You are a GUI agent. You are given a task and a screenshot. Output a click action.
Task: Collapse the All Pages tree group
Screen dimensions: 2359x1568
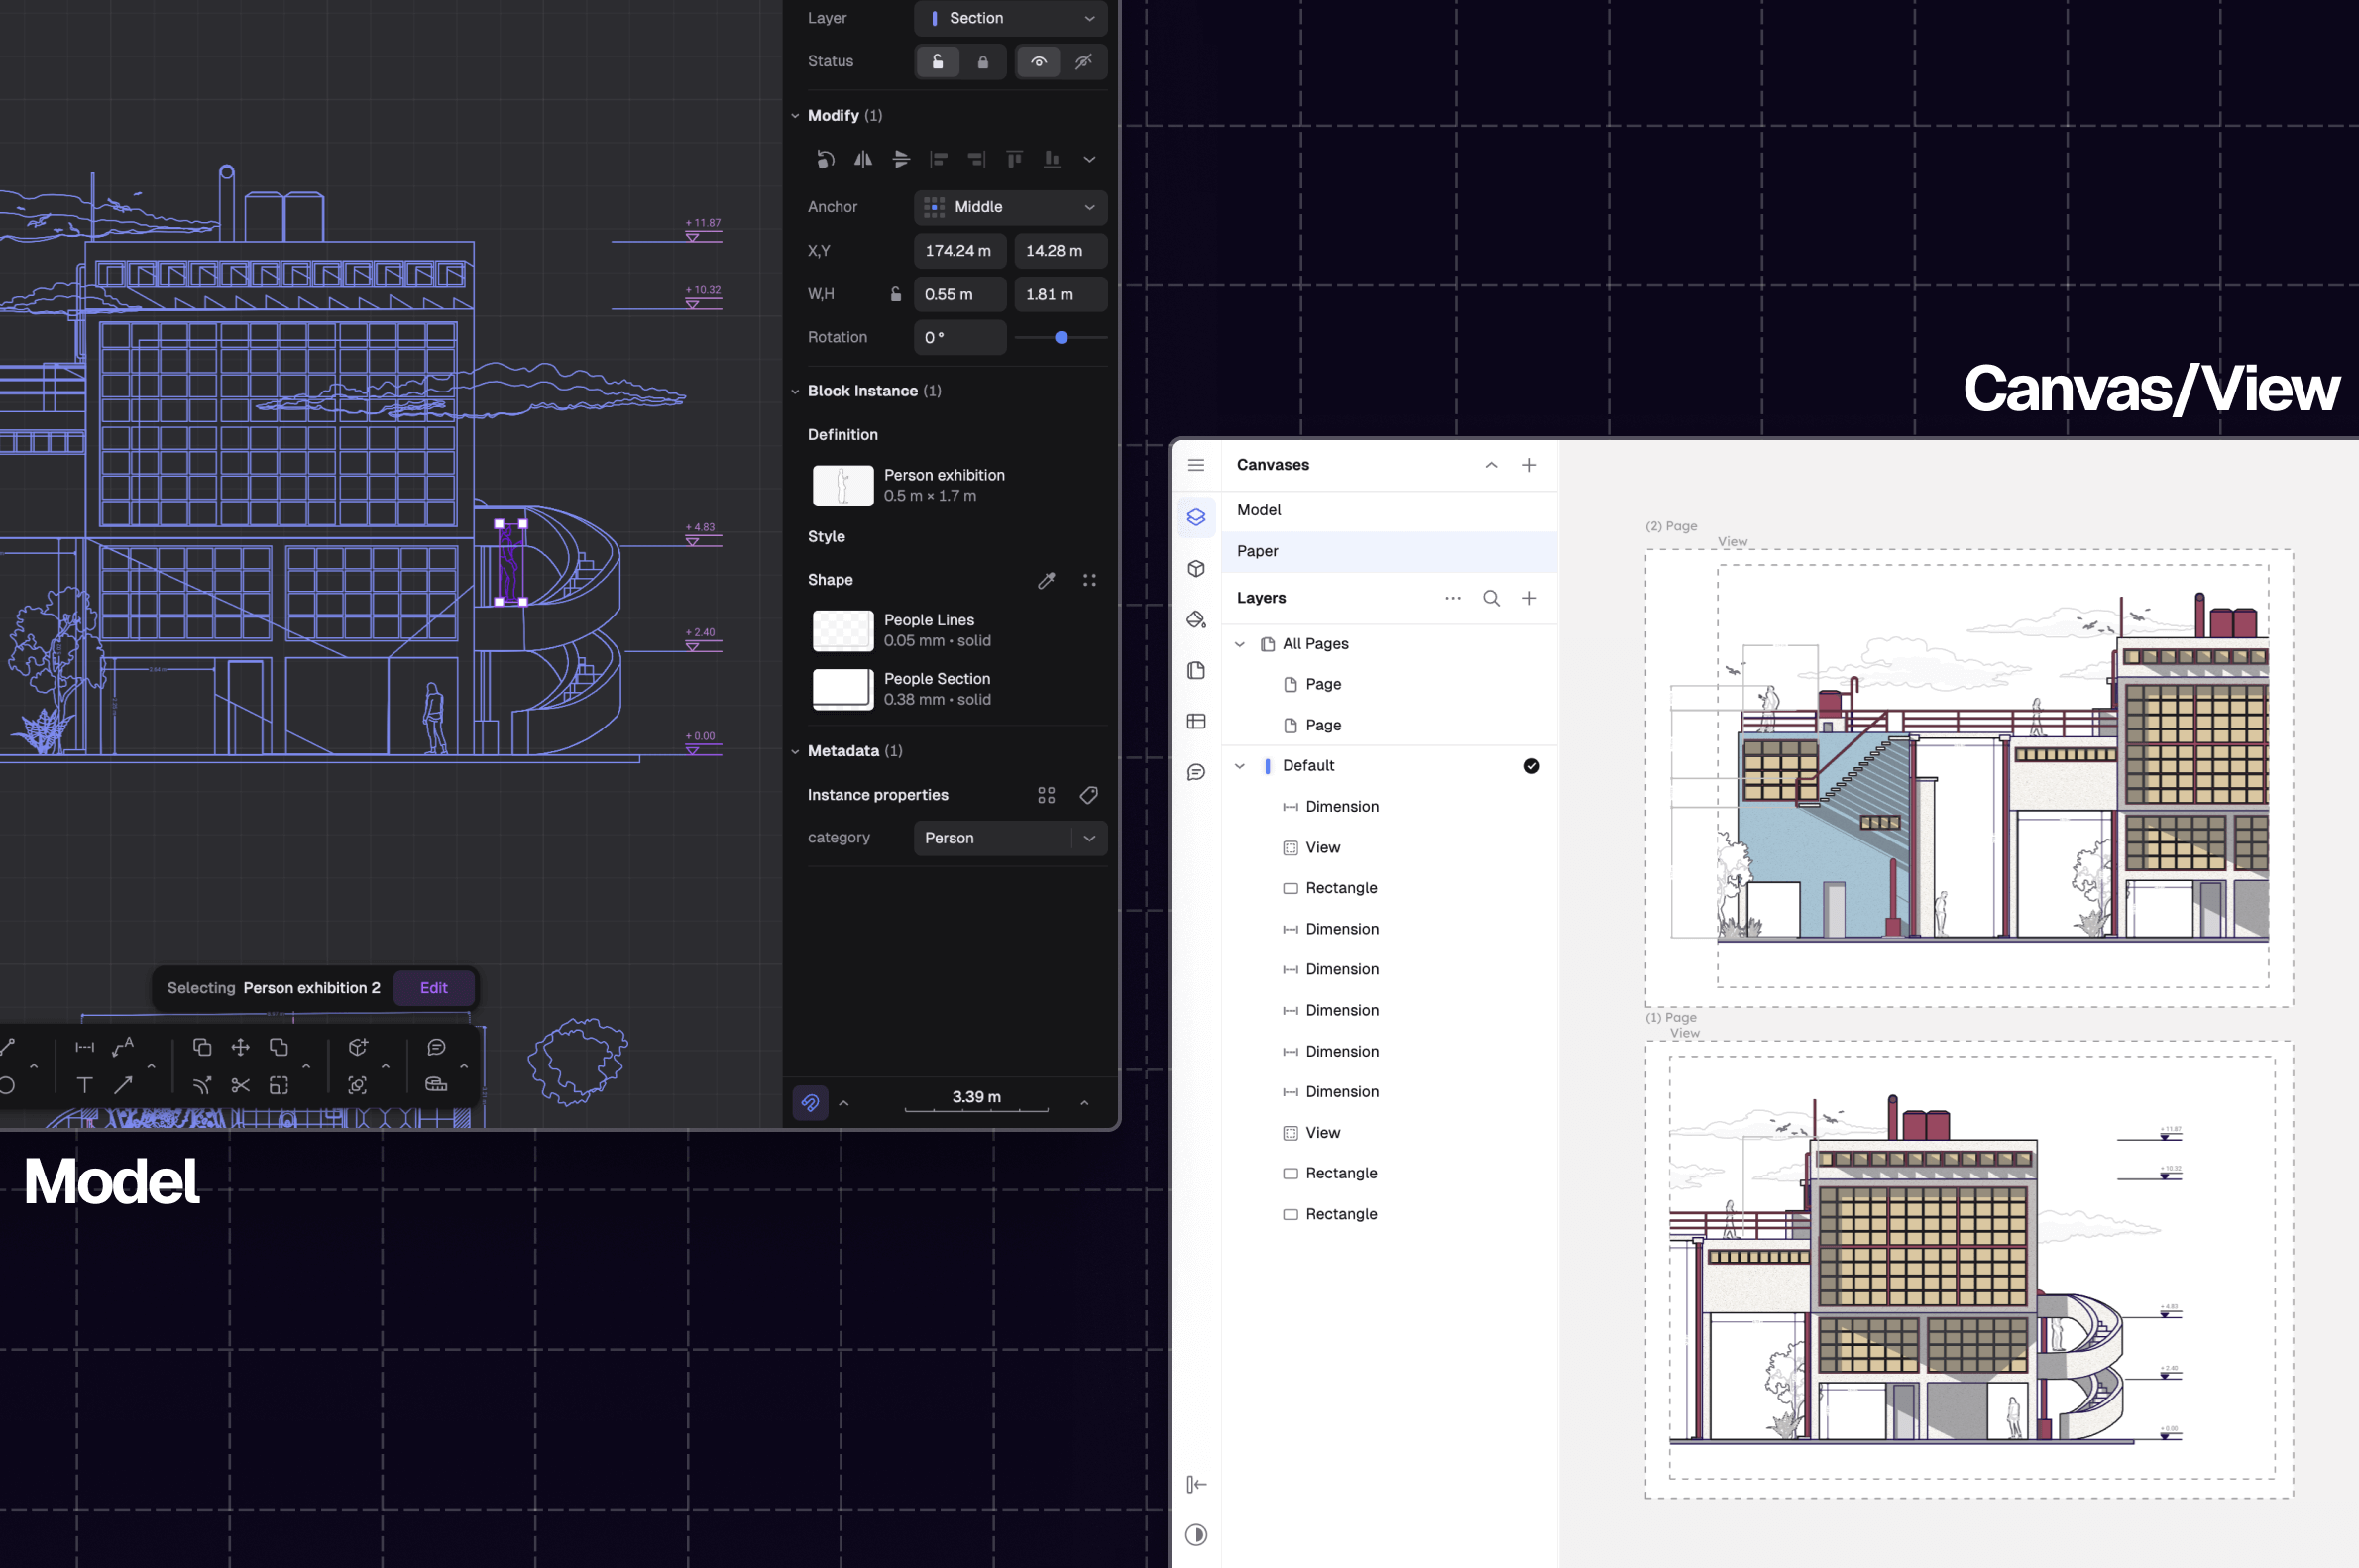(1239, 644)
